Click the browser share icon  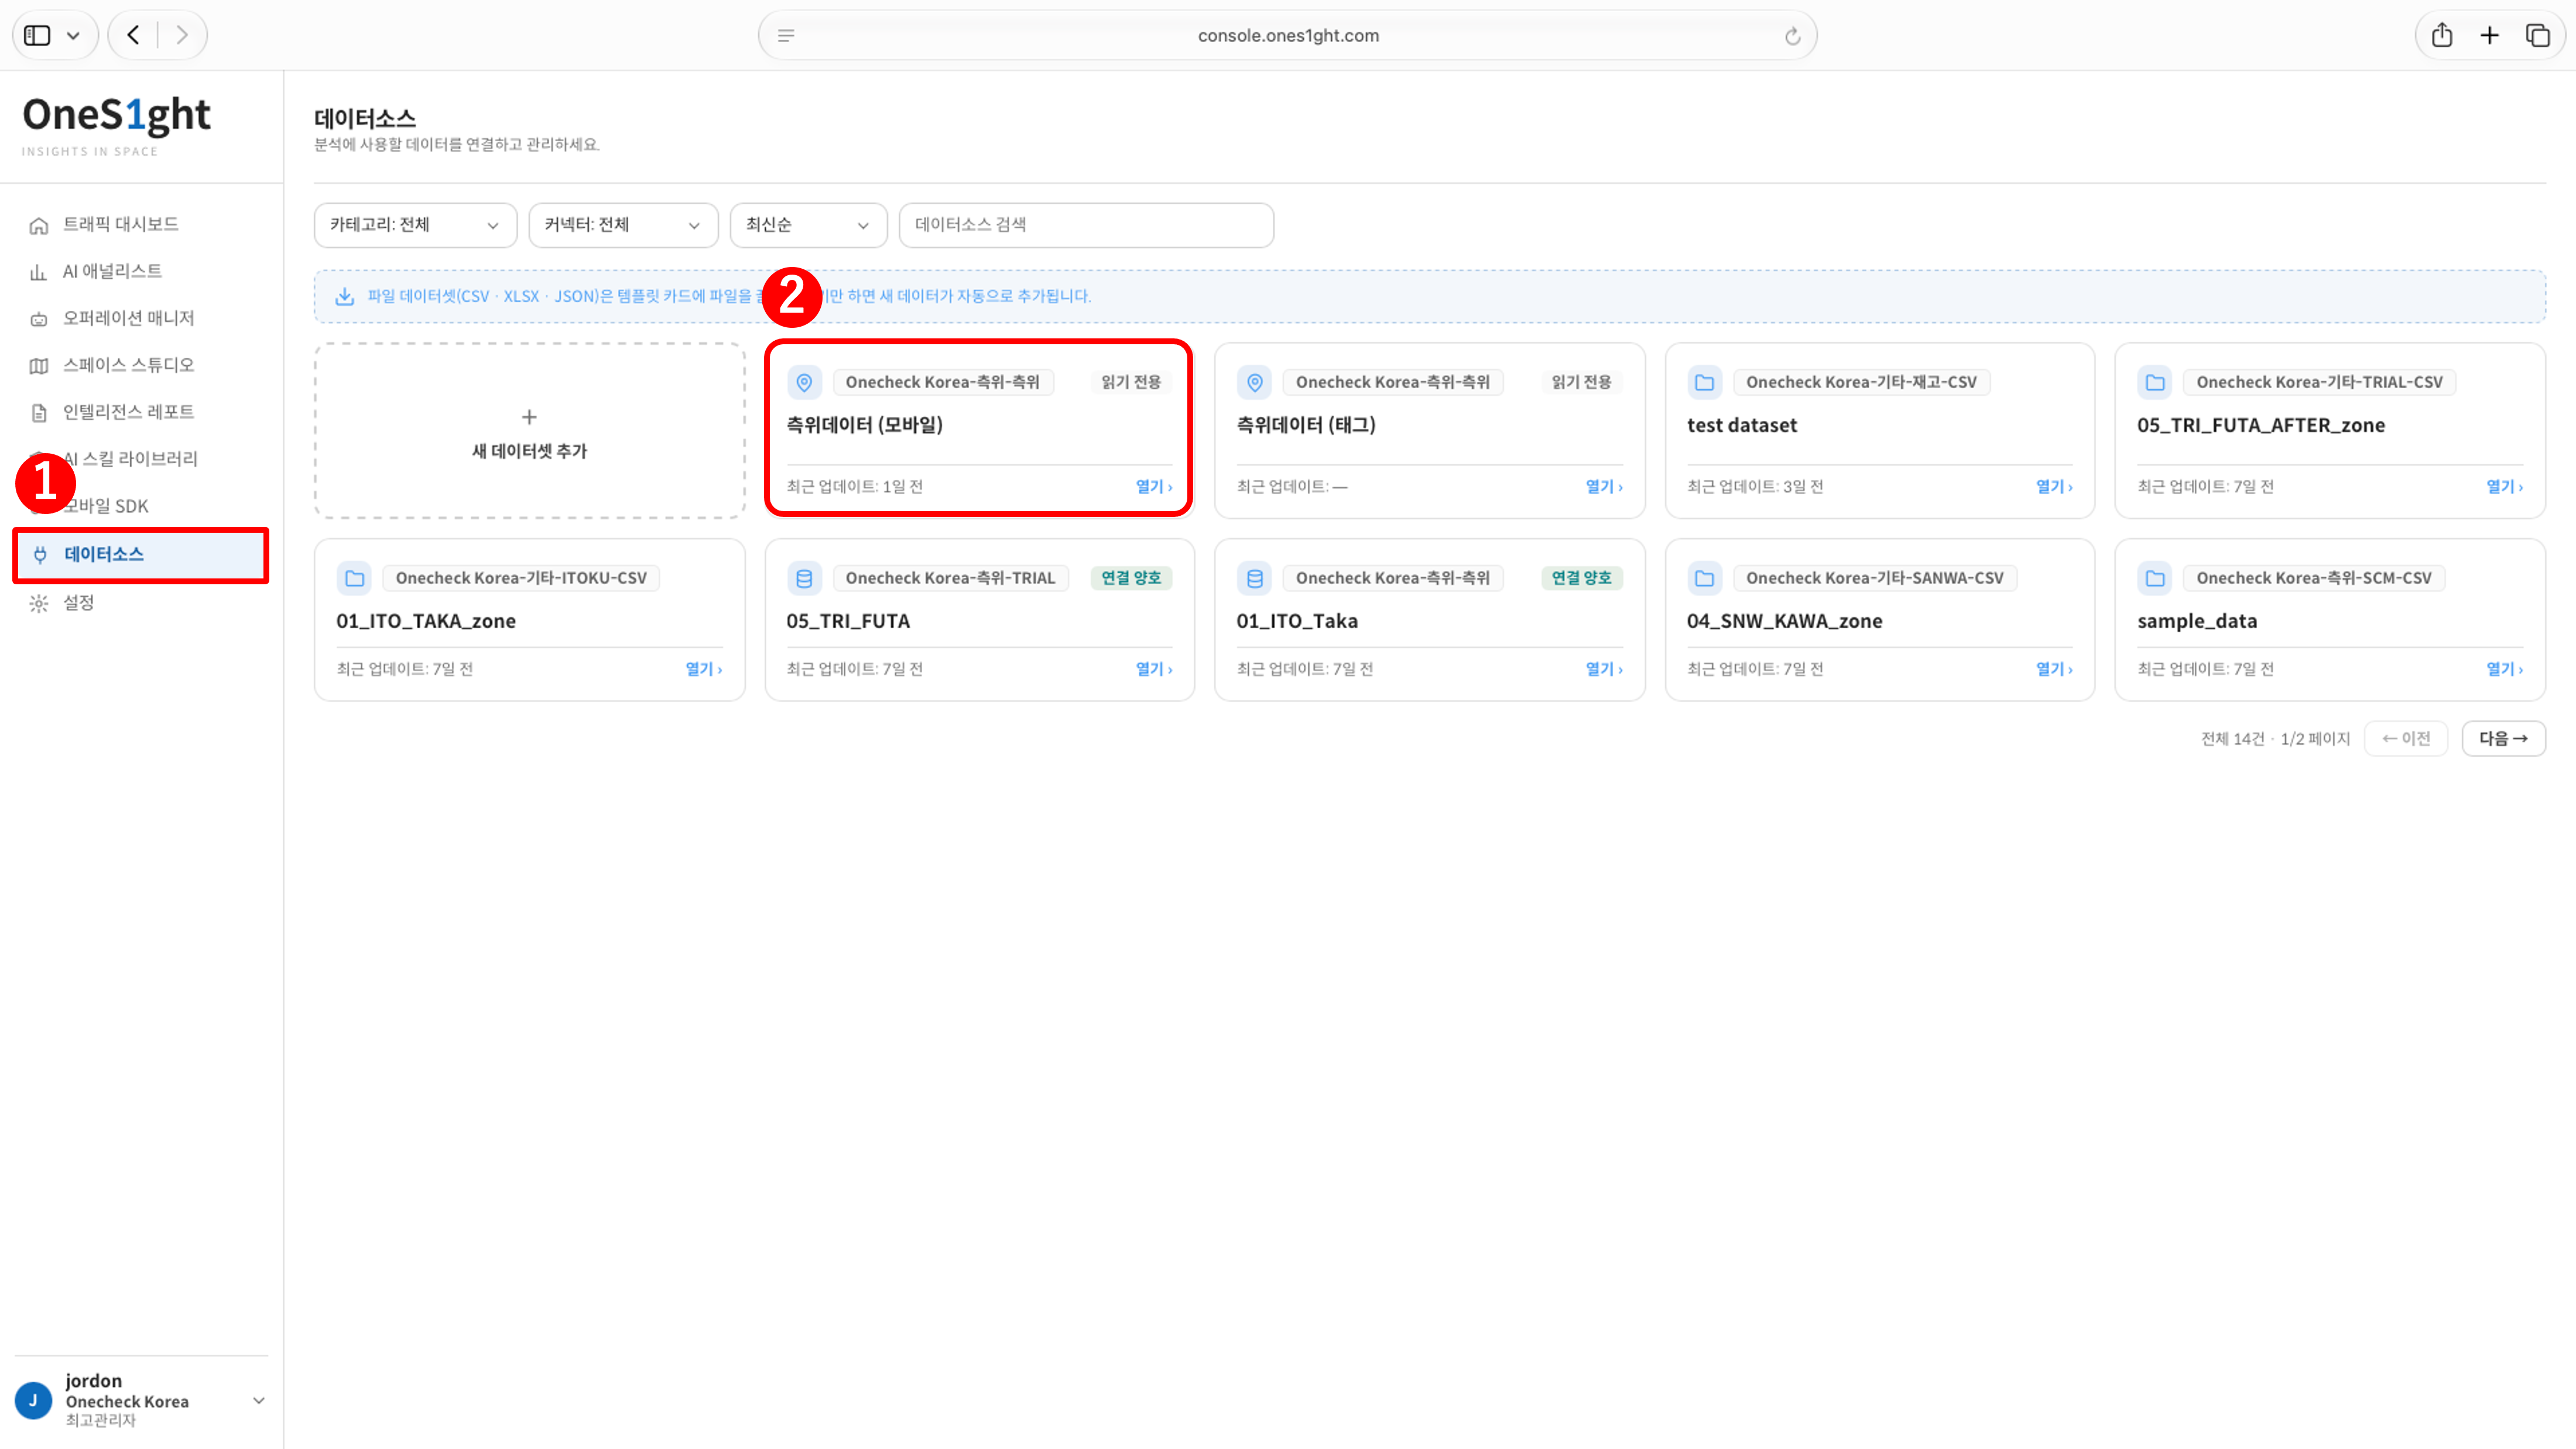point(2441,35)
